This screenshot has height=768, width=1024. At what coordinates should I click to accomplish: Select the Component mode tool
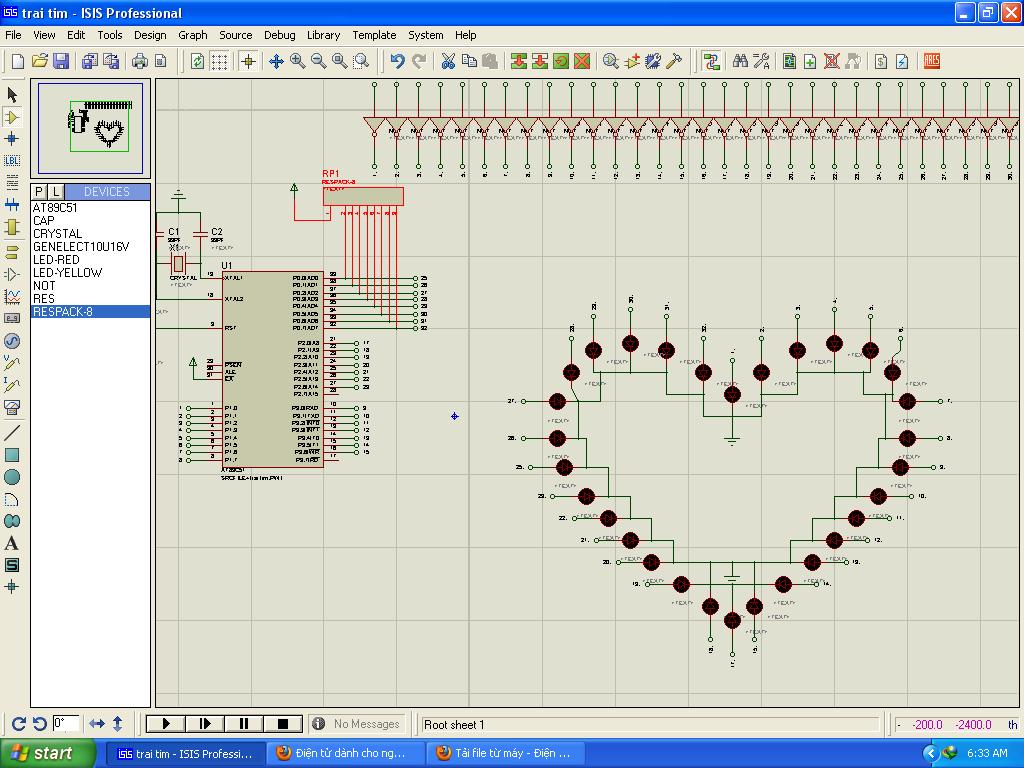[x=12, y=117]
